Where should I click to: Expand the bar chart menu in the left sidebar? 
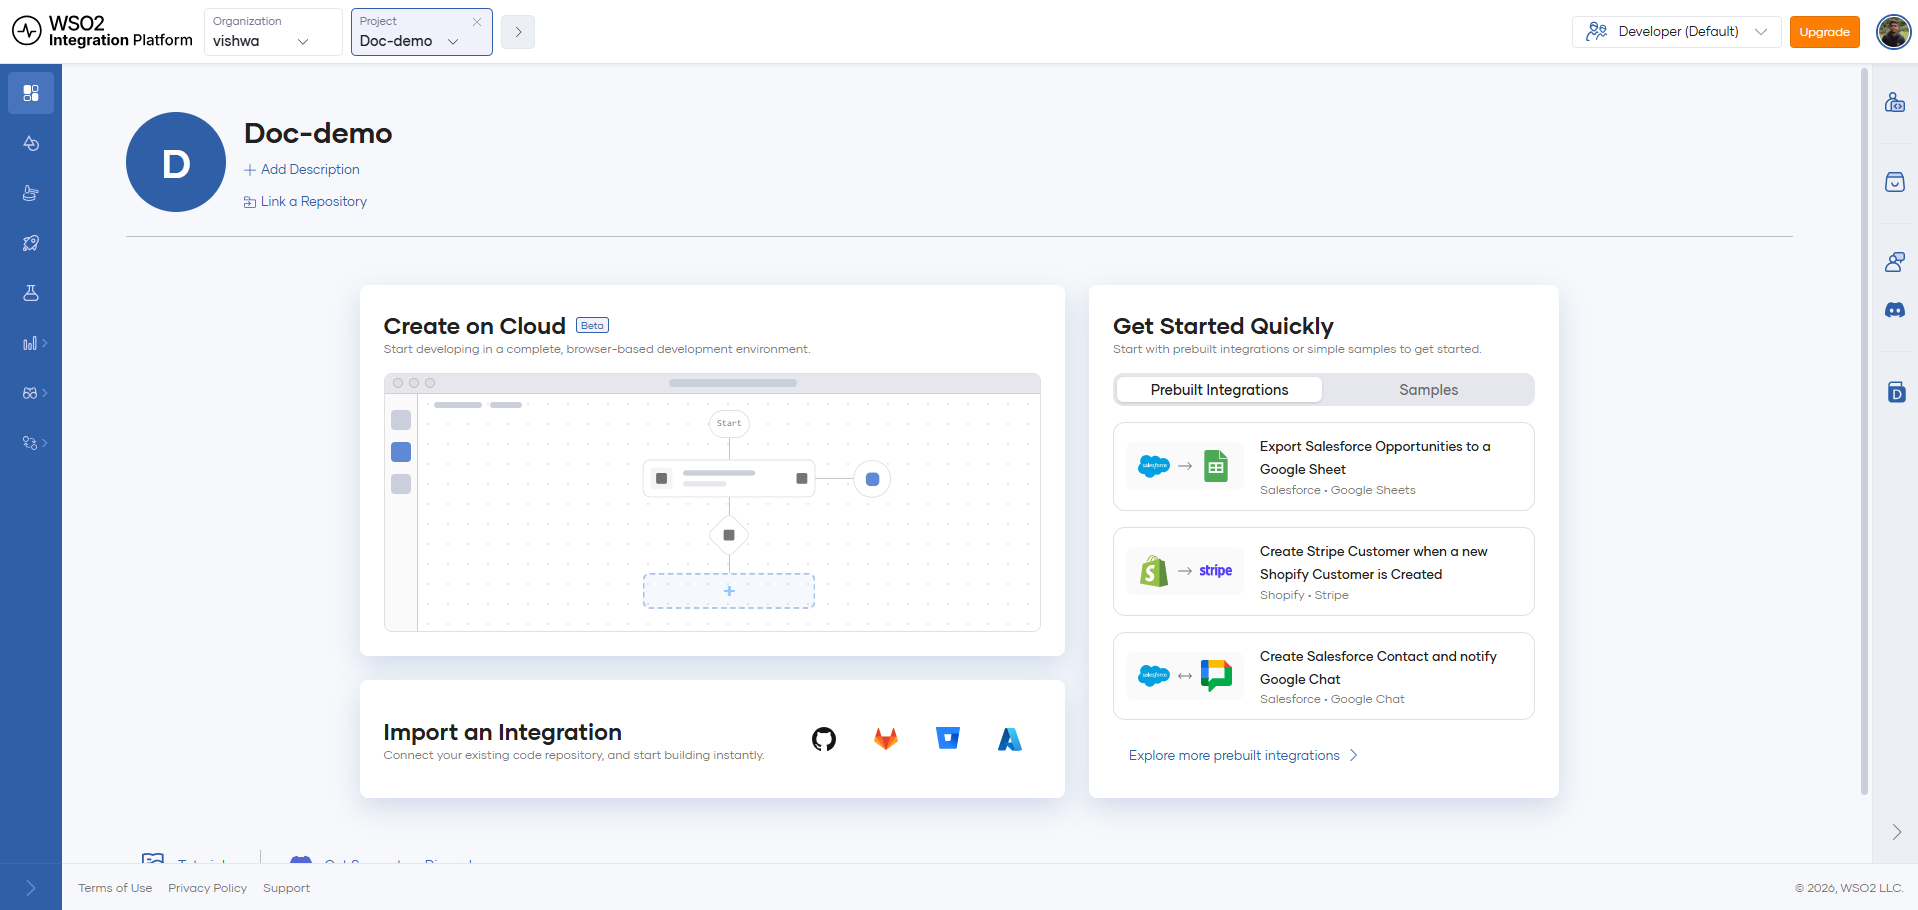[x=34, y=343]
